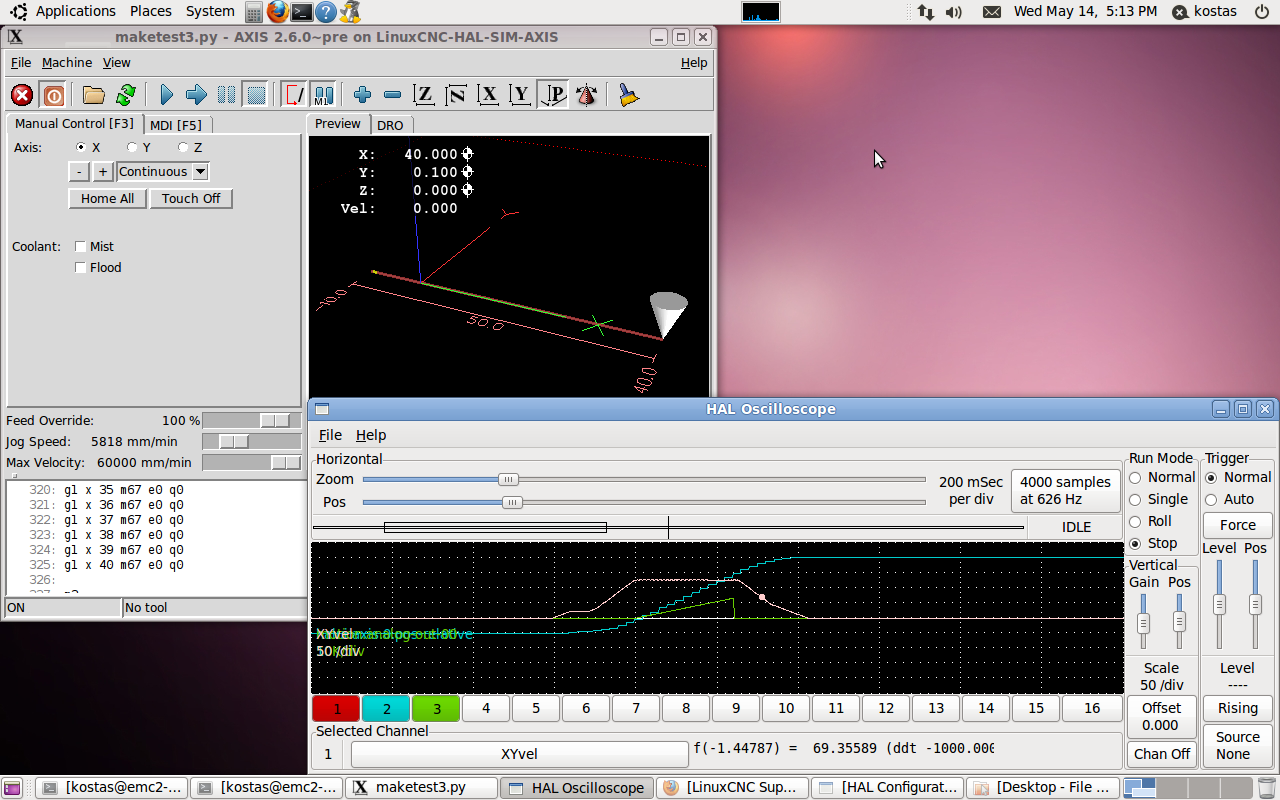Viewport: 1280px width, 800px height.
Task: Zoom in the preview with plus icon
Action: coord(363,95)
